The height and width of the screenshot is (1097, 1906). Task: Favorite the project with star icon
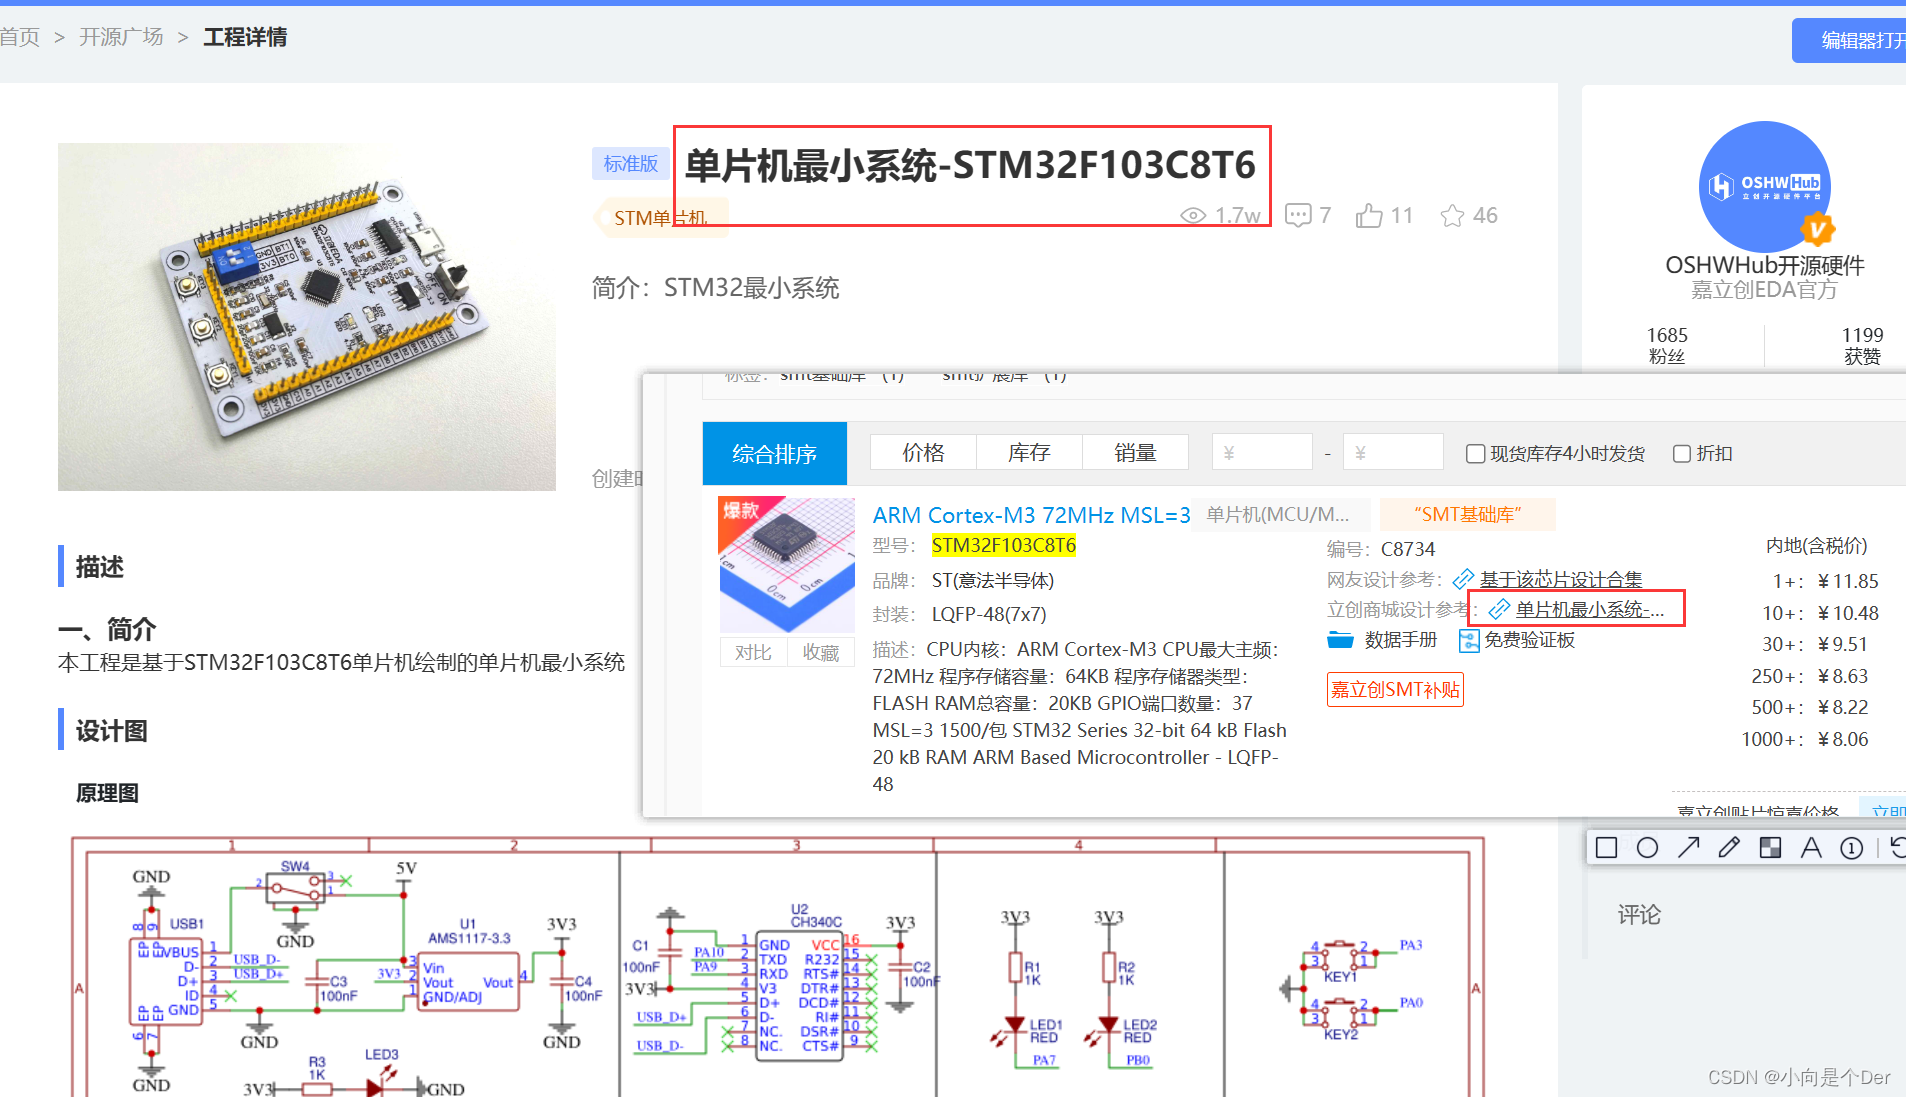(x=1452, y=215)
